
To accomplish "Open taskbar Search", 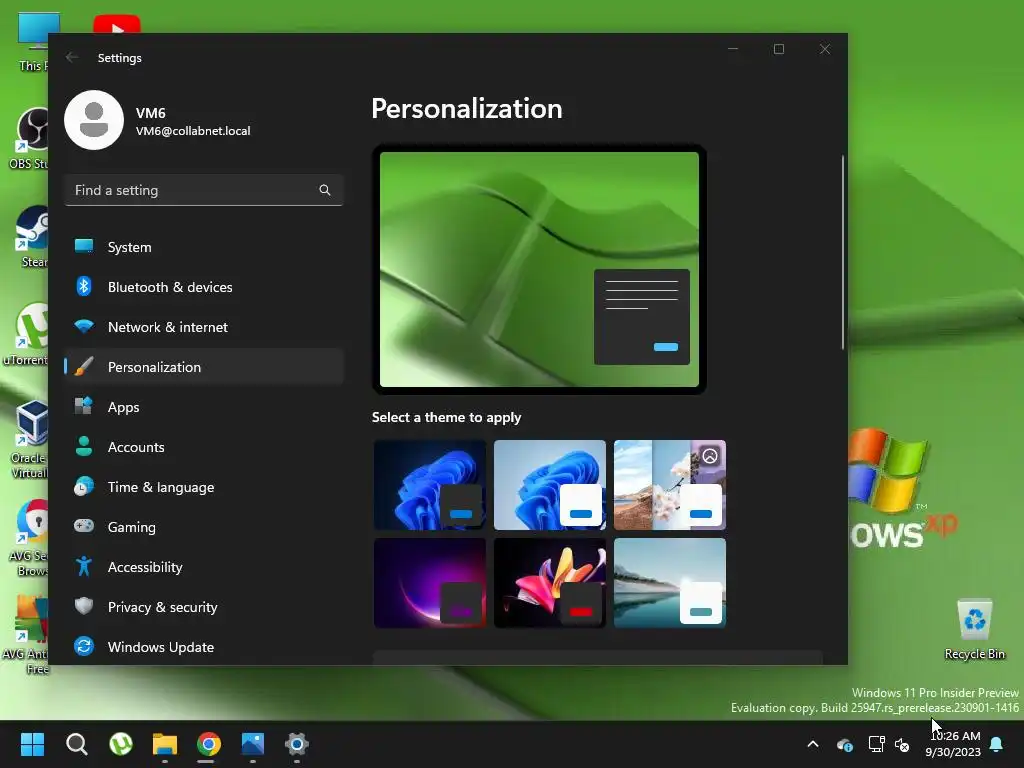I will tap(76, 744).
